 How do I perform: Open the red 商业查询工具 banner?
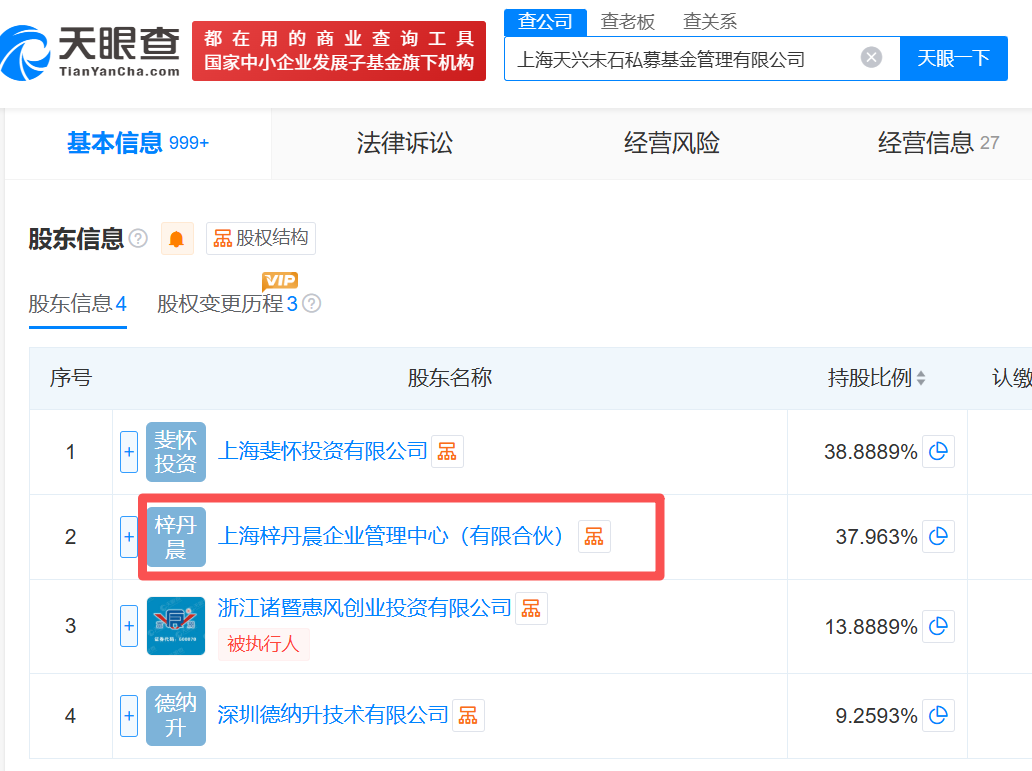pyautogui.click(x=339, y=51)
